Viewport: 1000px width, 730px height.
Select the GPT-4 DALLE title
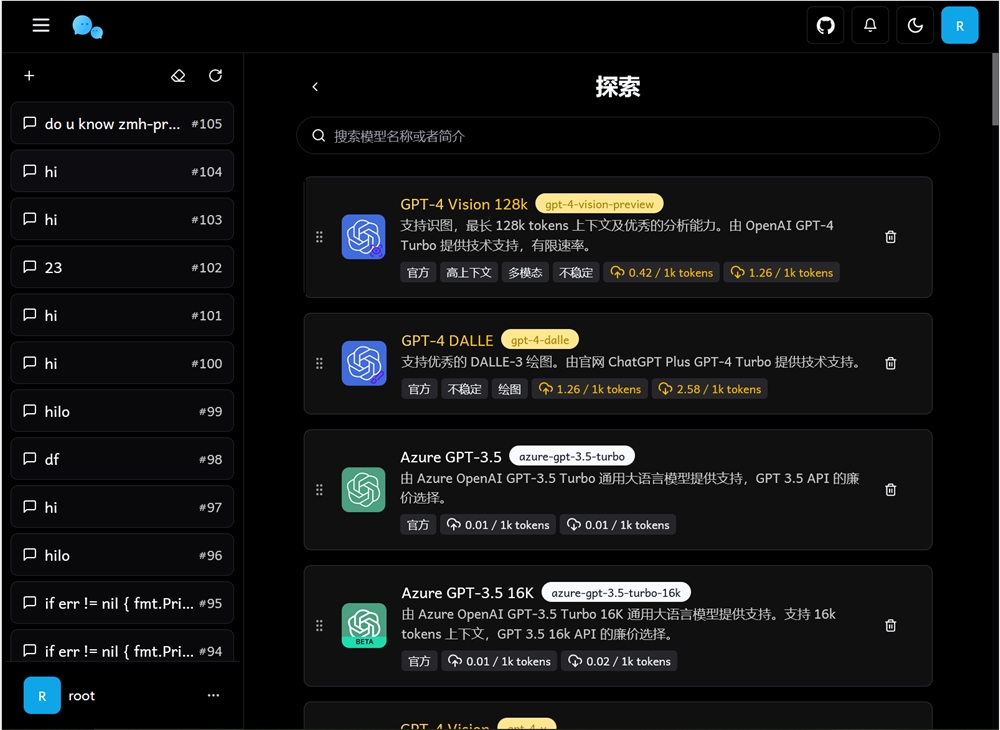(x=447, y=340)
